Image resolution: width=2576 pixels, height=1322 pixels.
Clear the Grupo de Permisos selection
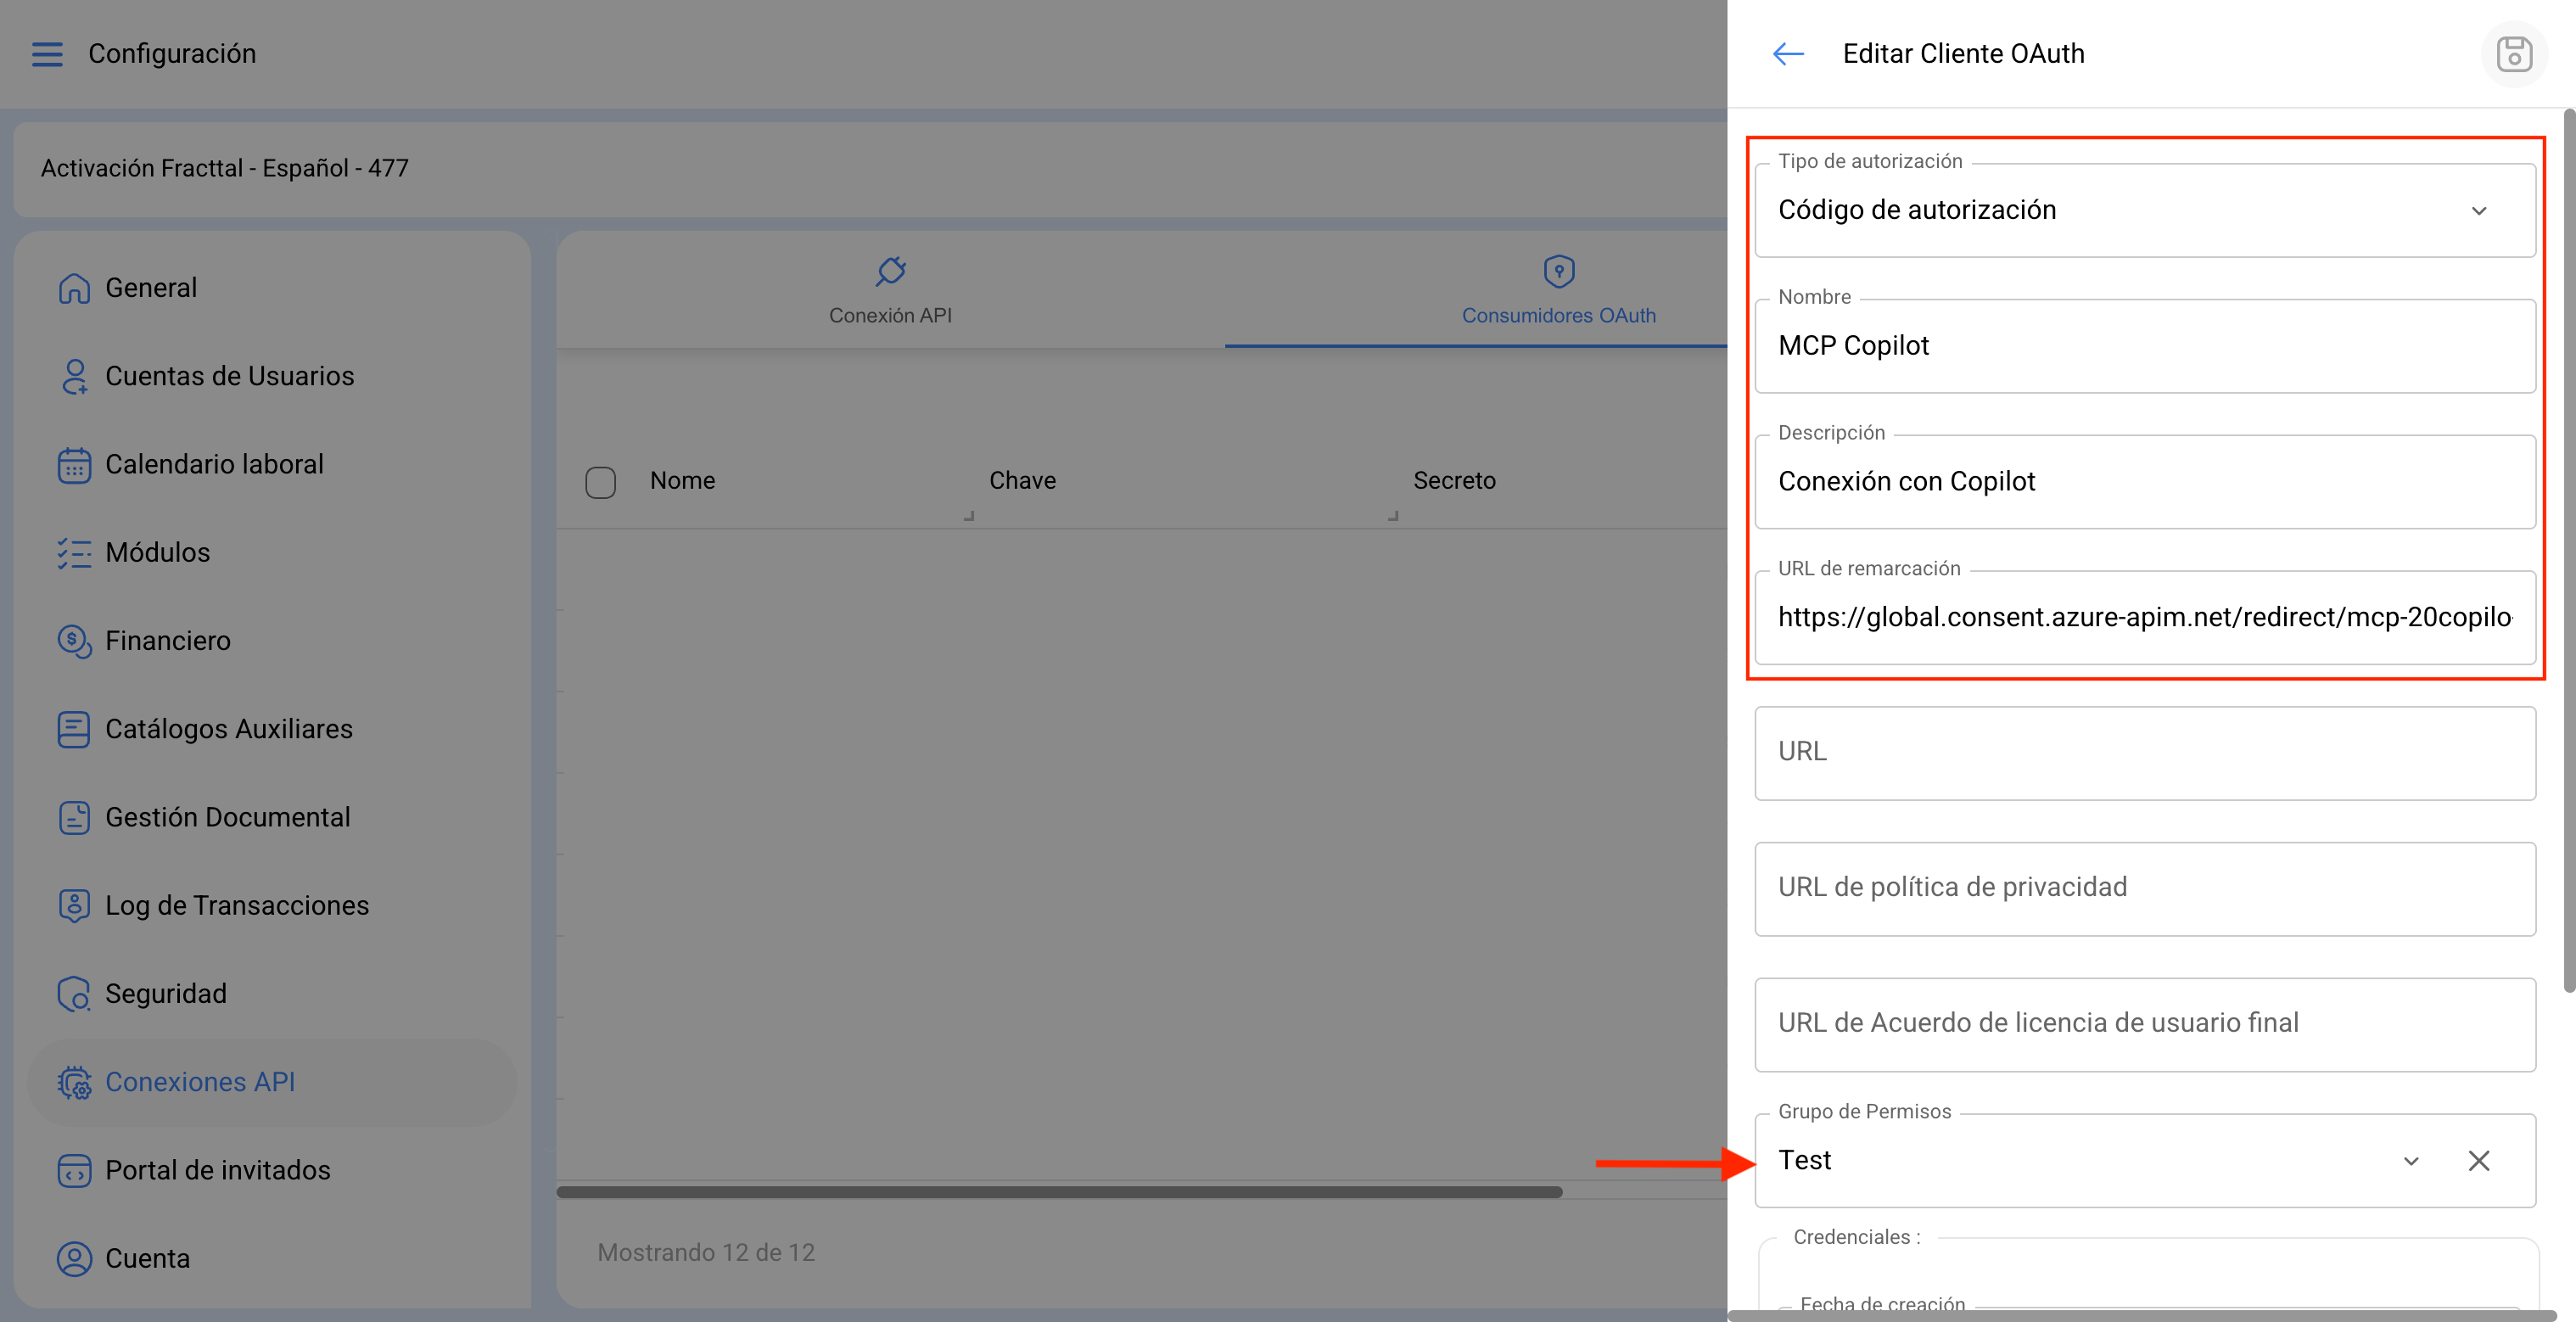coord(2478,1160)
